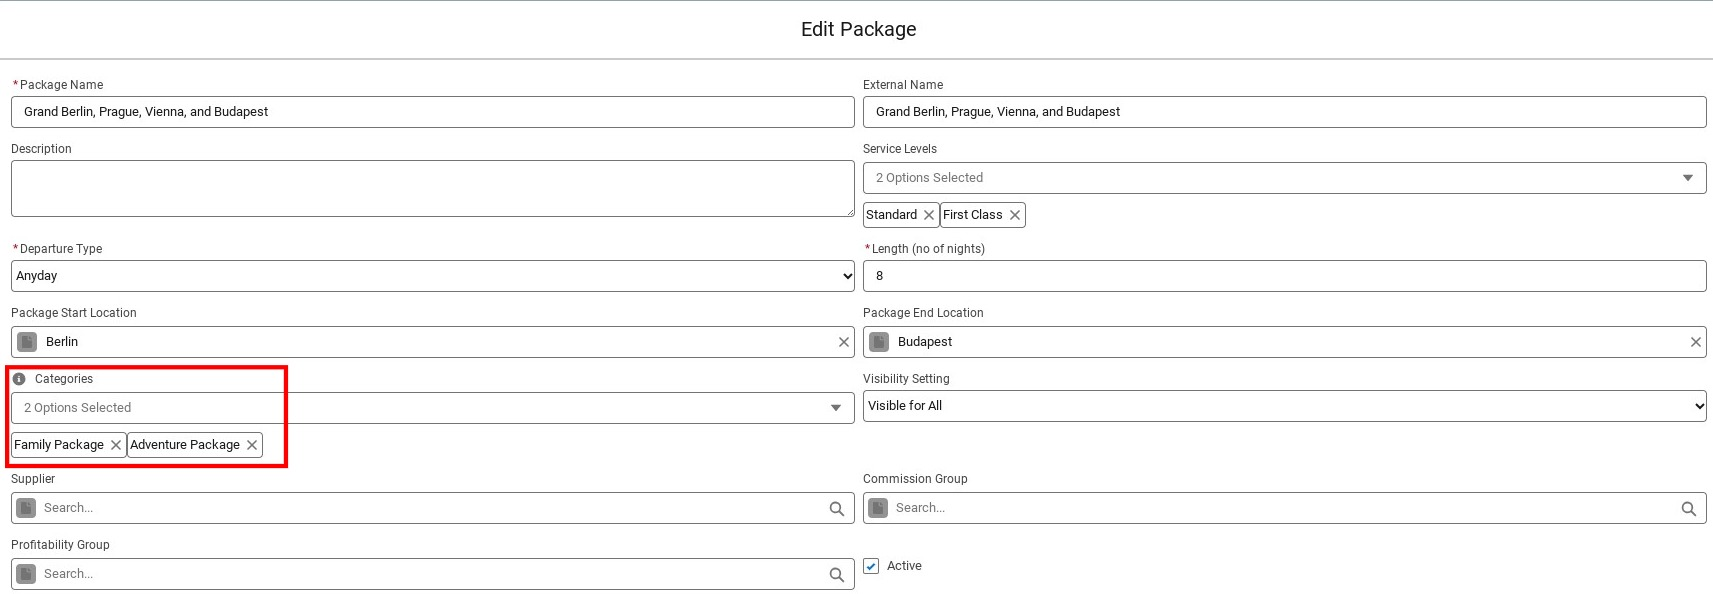The width and height of the screenshot is (1713, 594).
Task: Remove the First Class service level tag
Action: pyautogui.click(x=1015, y=215)
